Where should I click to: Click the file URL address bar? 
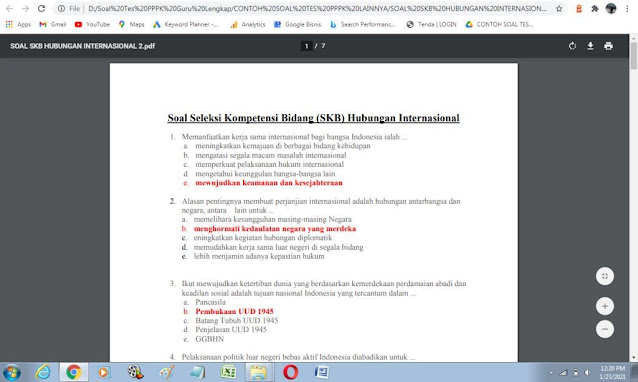[311, 9]
